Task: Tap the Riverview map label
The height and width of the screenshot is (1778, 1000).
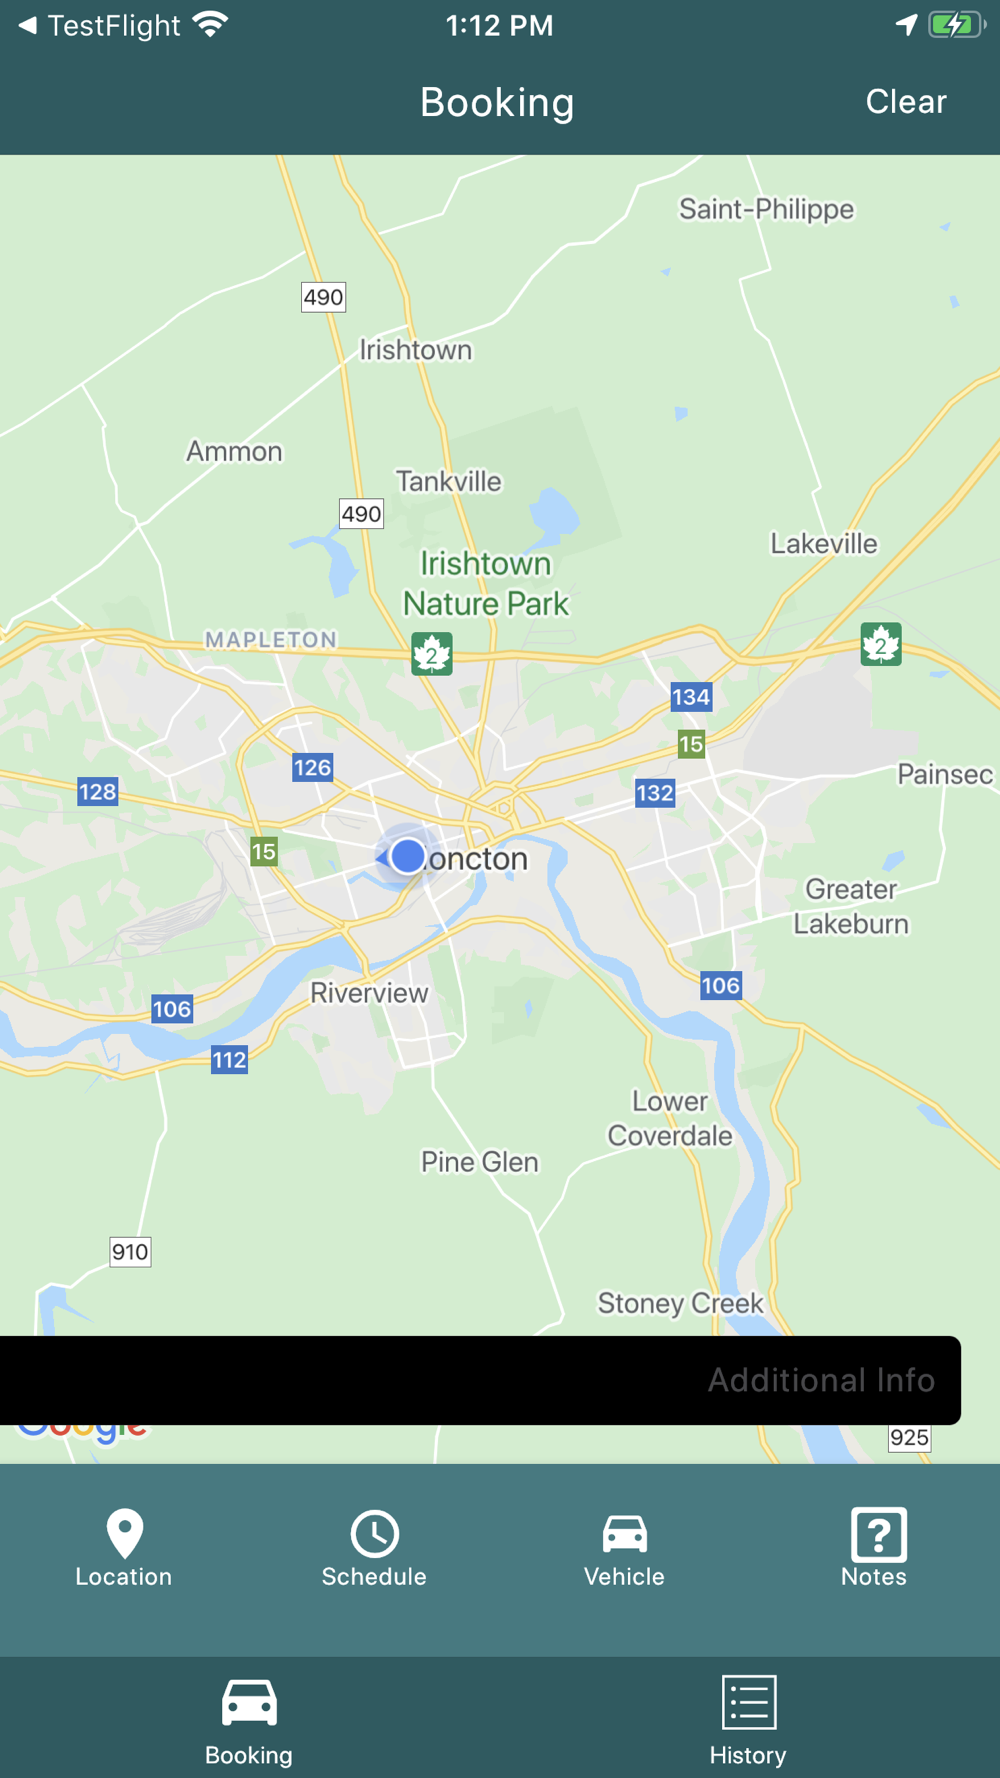Action: coord(369,993)
